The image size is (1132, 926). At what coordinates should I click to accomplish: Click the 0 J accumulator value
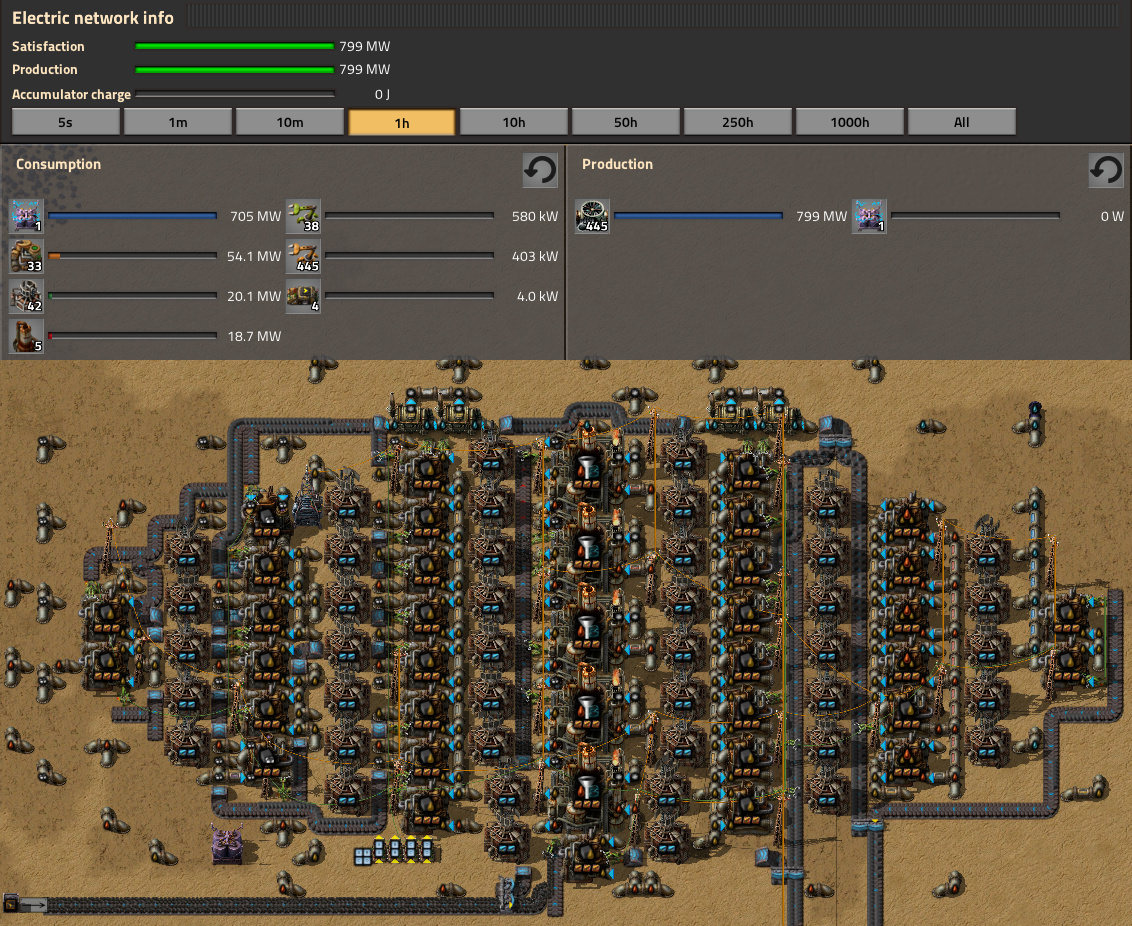[382, 94]
